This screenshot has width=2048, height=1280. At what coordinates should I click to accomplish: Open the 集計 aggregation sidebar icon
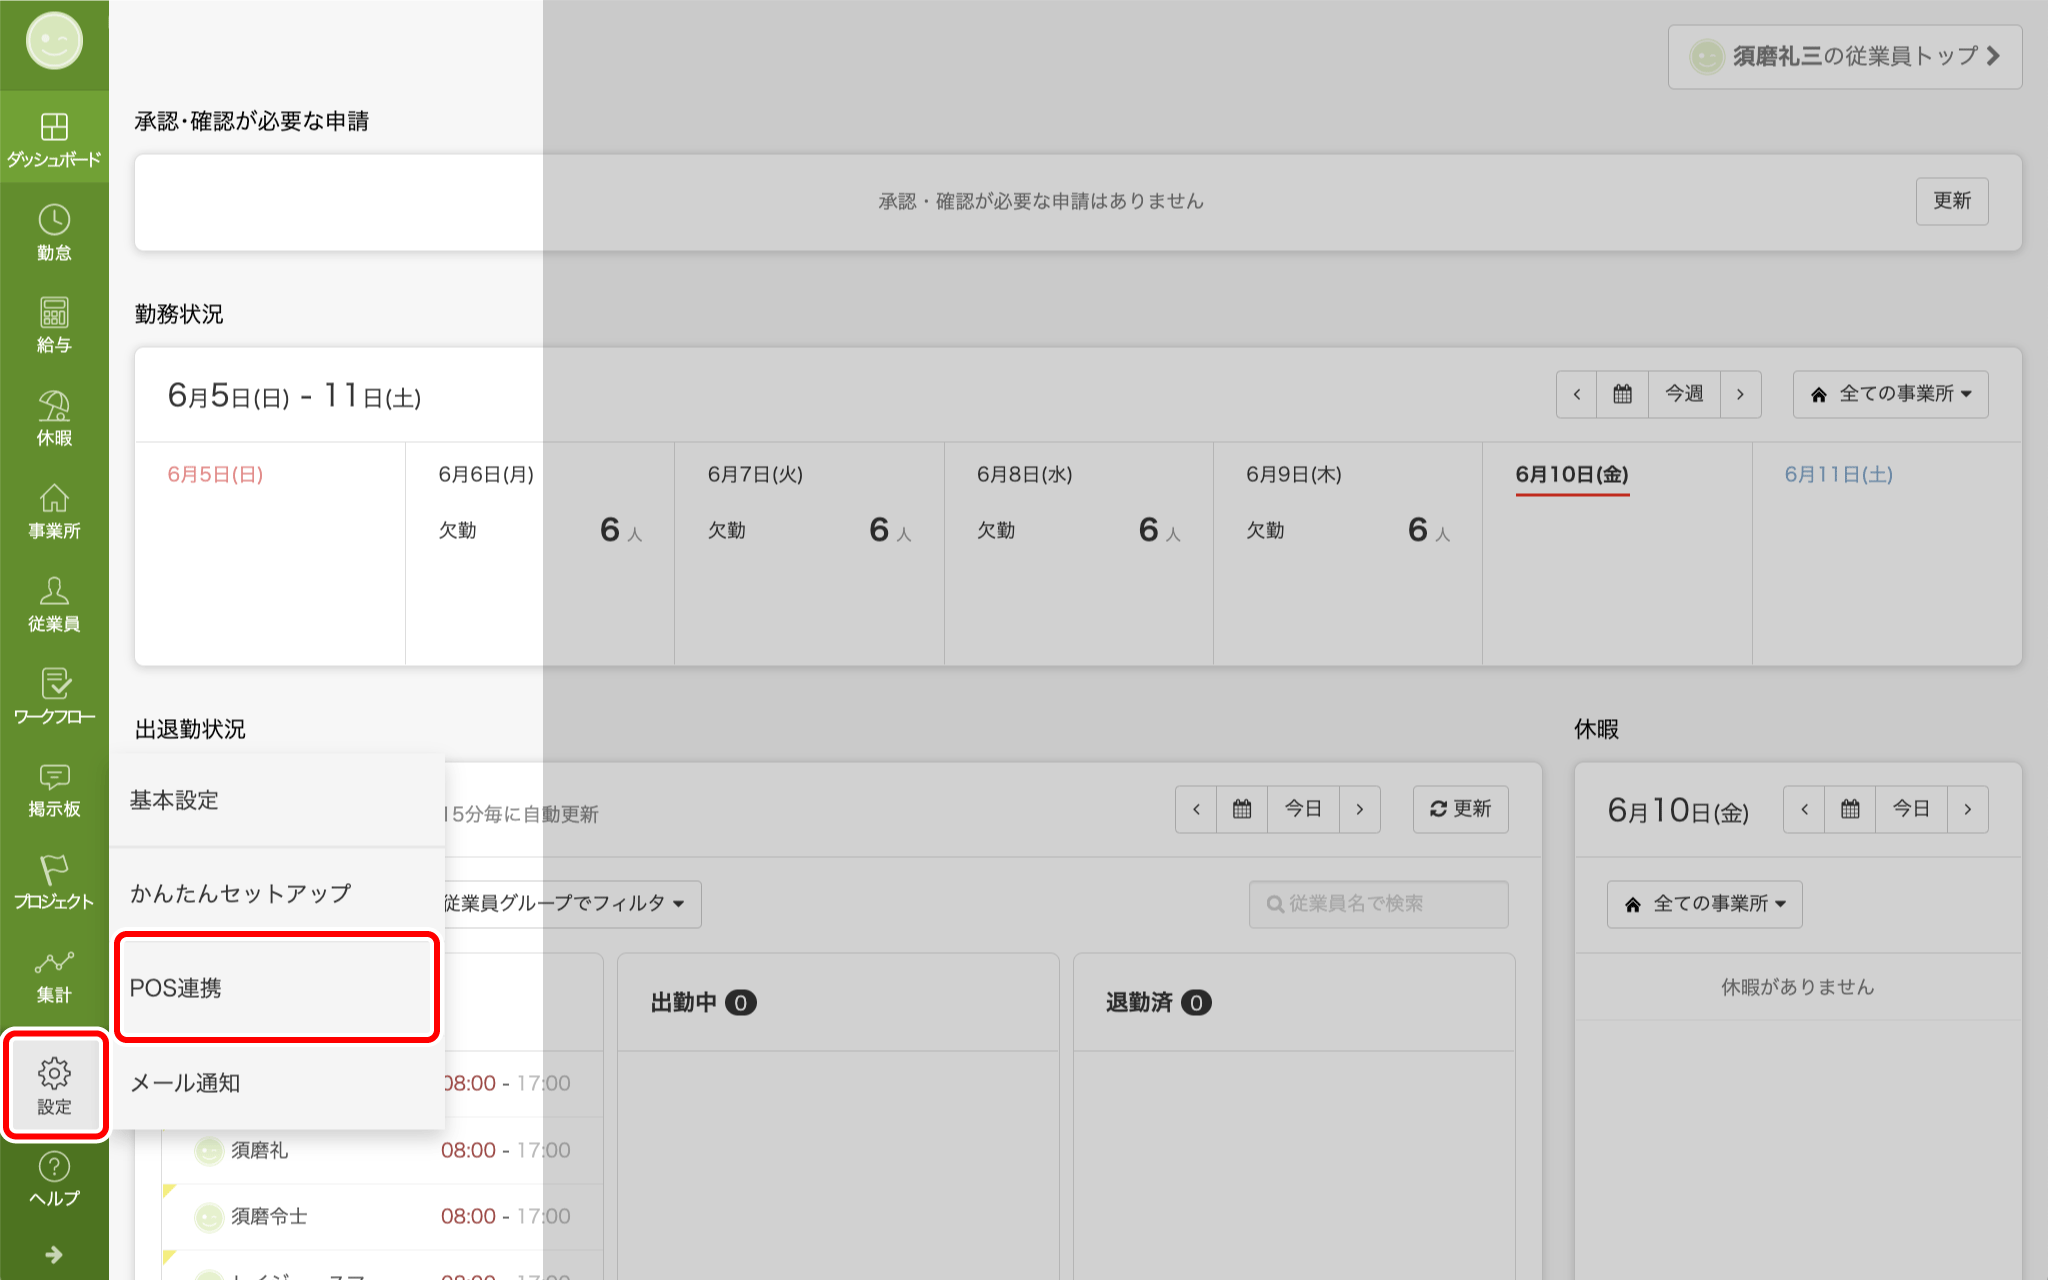pyautogui.click(x=54, y=975)
